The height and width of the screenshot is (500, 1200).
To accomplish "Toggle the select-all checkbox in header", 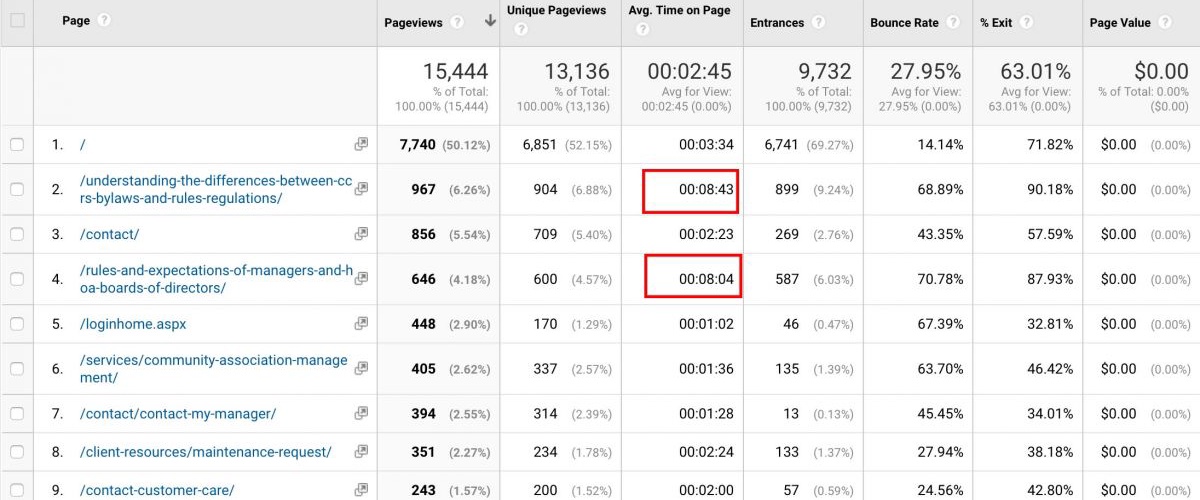I will (x=17, y=21).
